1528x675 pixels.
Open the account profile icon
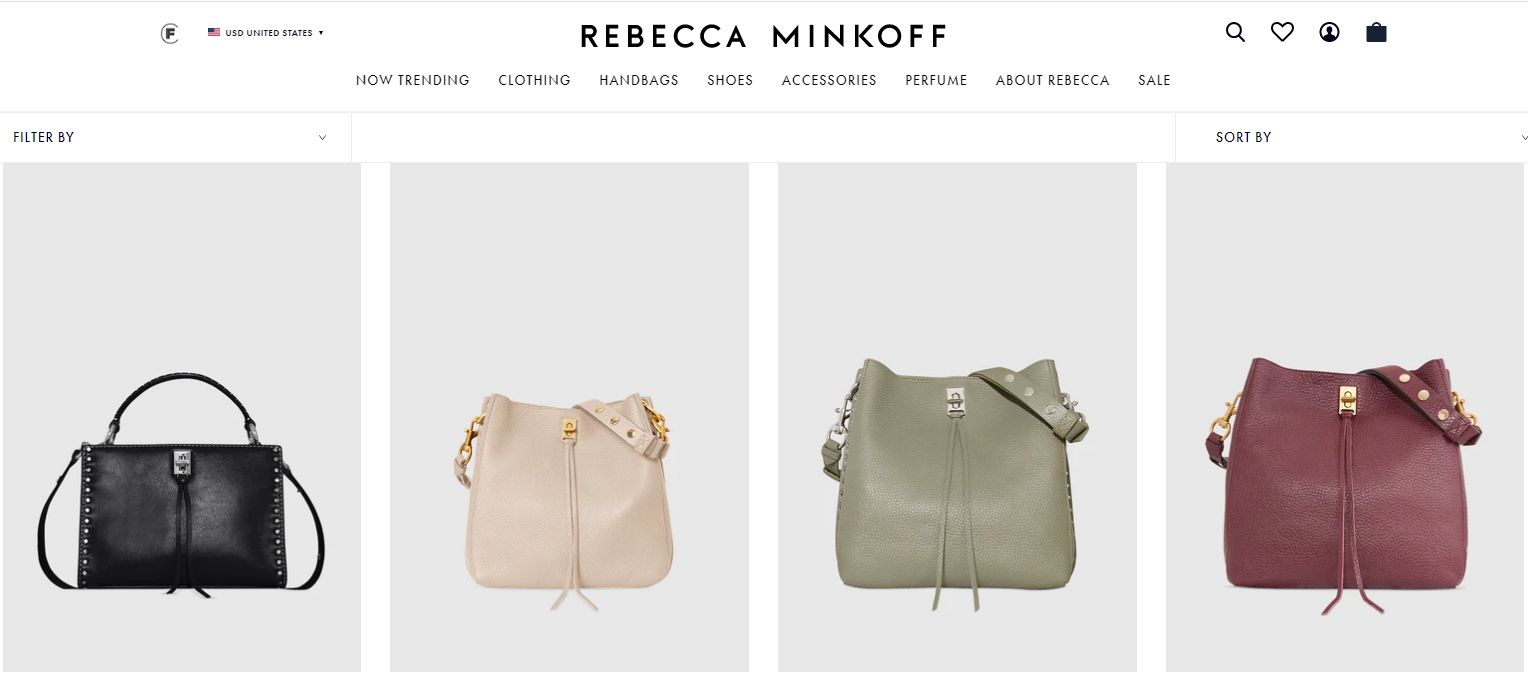(x=1329, y=32)
